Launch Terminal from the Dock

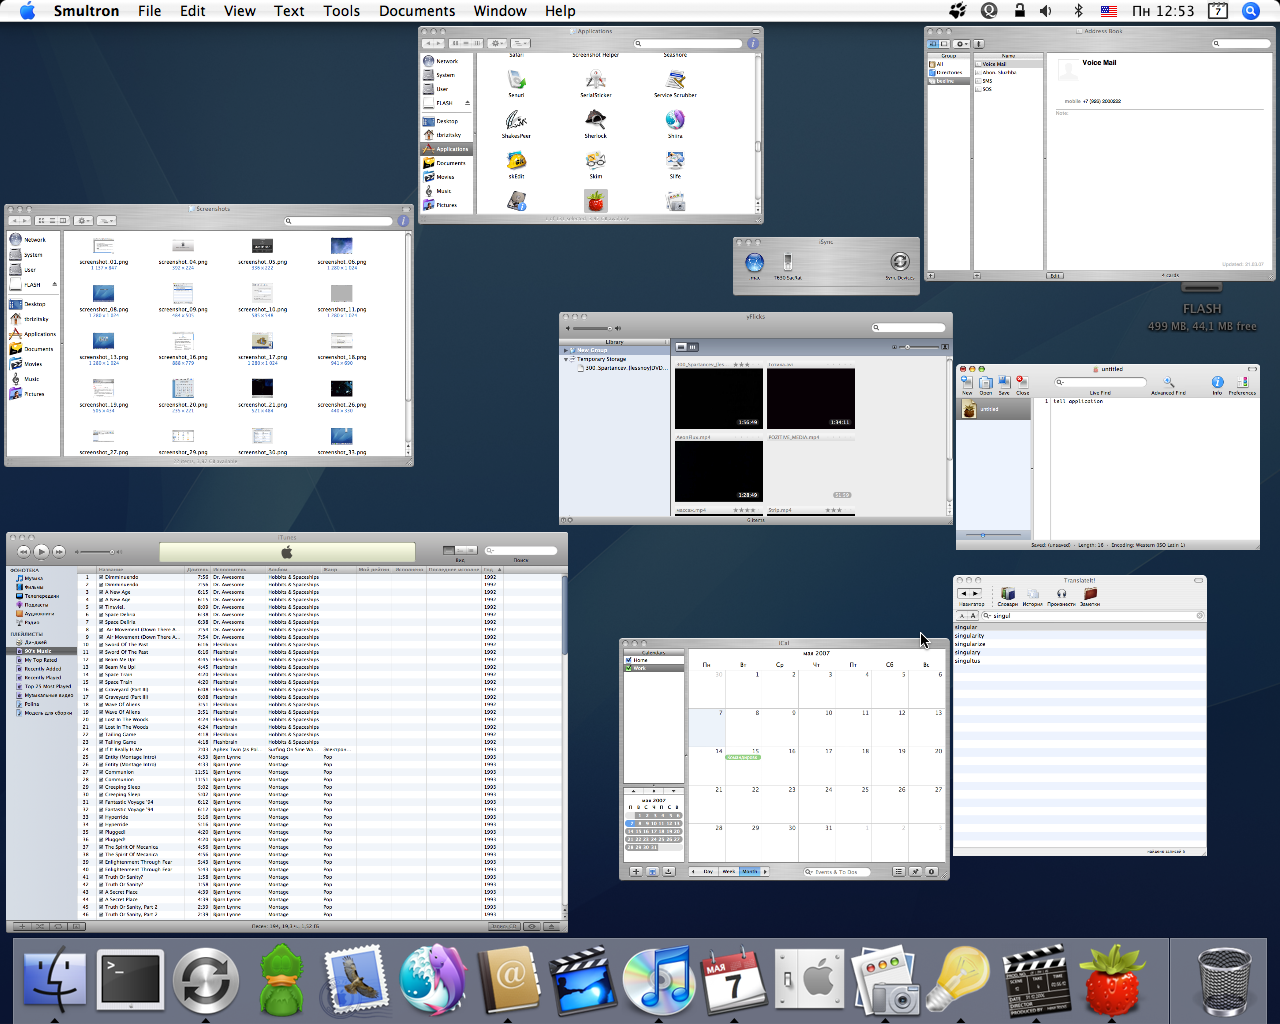coord(130,980)
